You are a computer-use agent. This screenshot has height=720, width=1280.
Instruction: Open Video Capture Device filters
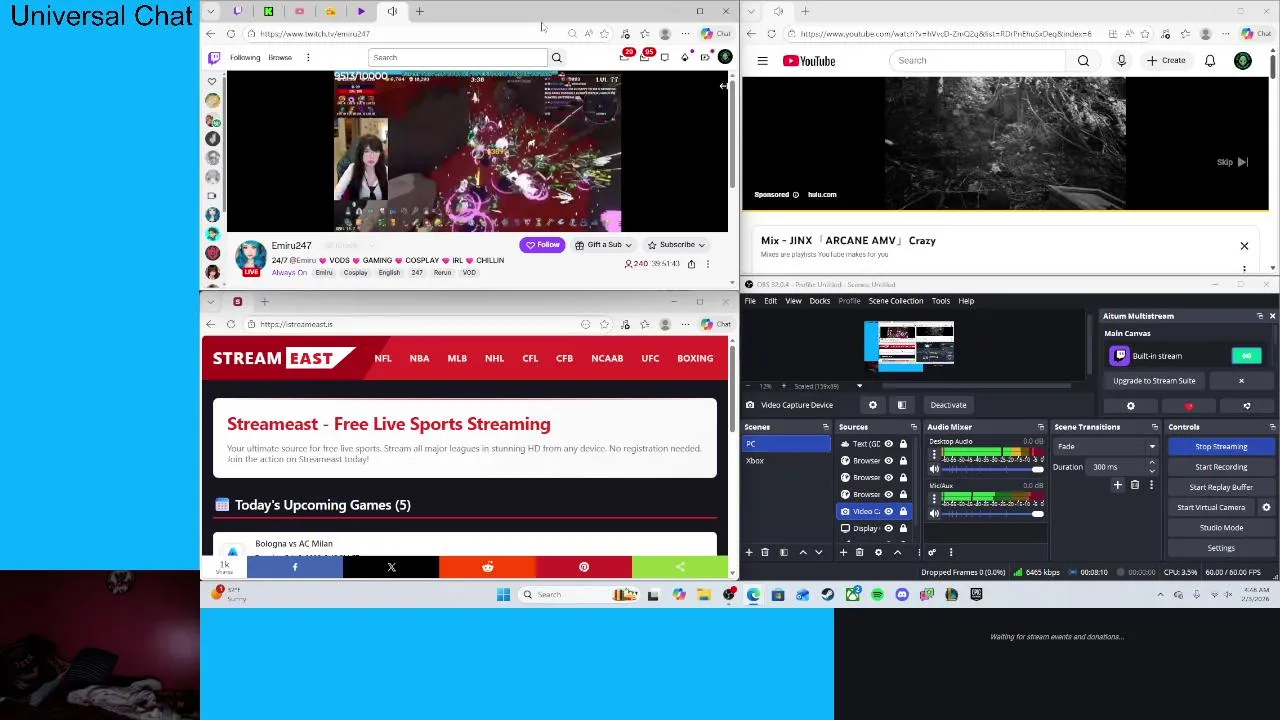coord(902,405)
